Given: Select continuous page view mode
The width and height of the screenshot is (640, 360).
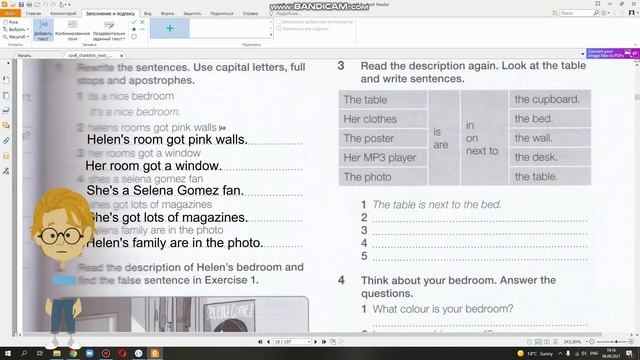Looking at the screenshot, I should coord(538,342).
